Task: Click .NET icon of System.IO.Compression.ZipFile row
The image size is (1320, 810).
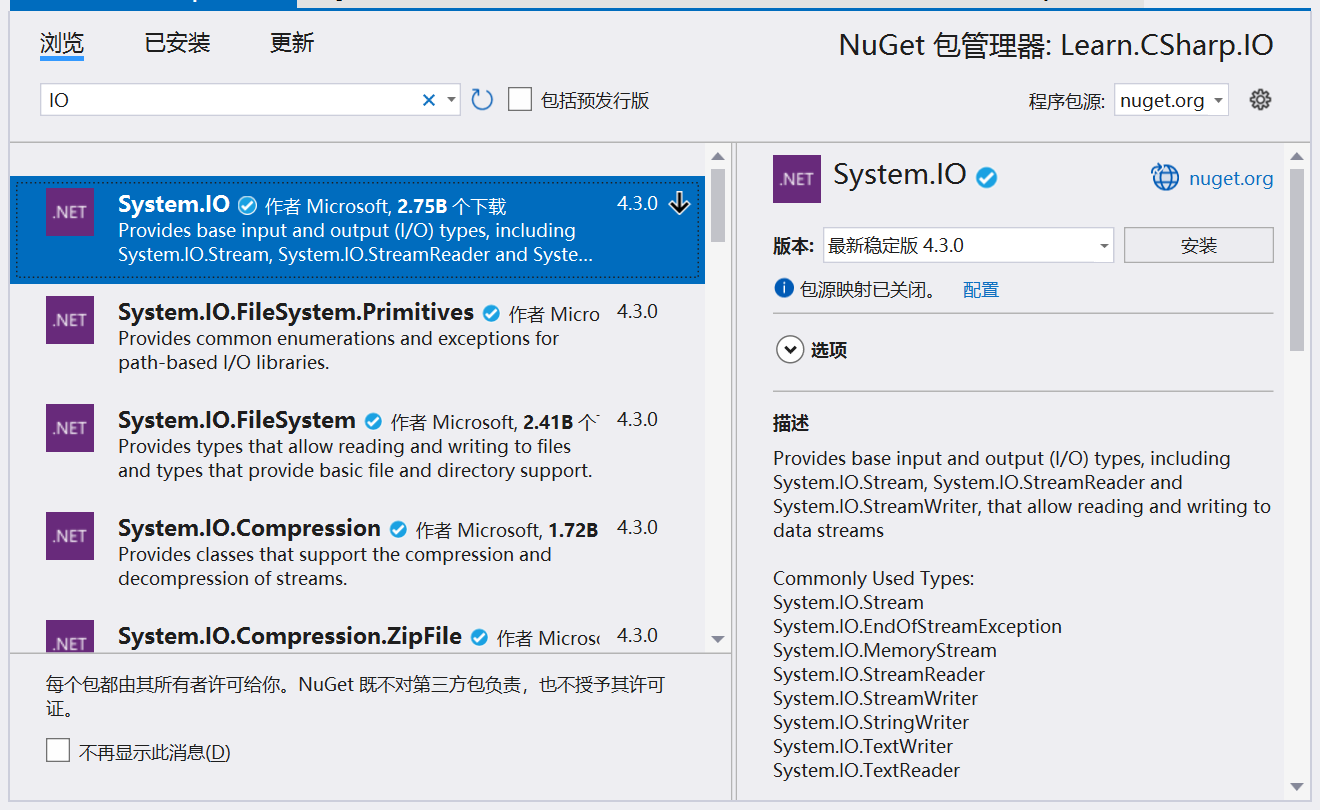Action: pyautogui.click(x=70, y=636)
